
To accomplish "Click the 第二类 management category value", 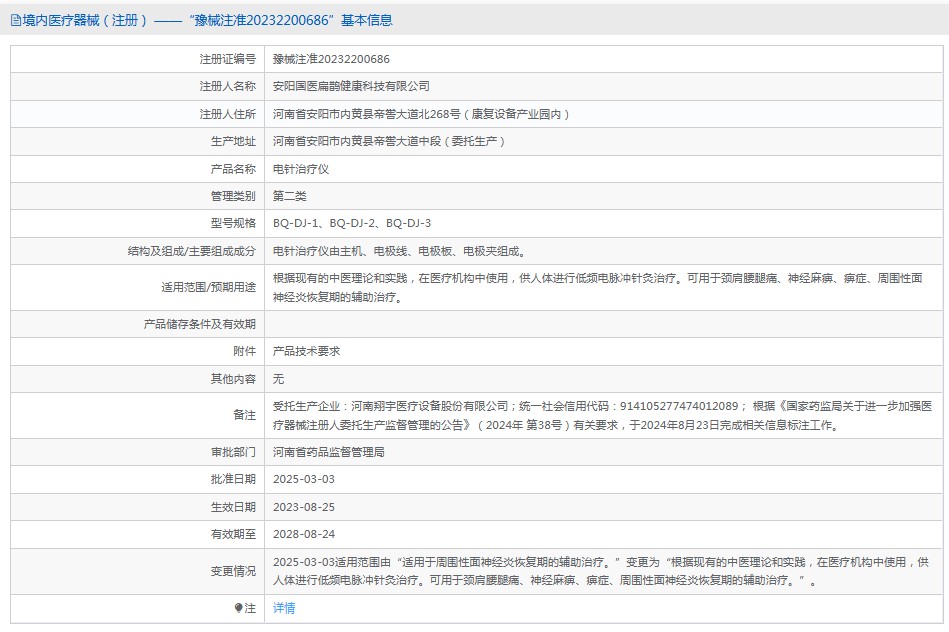I will [x=290, y=196].
